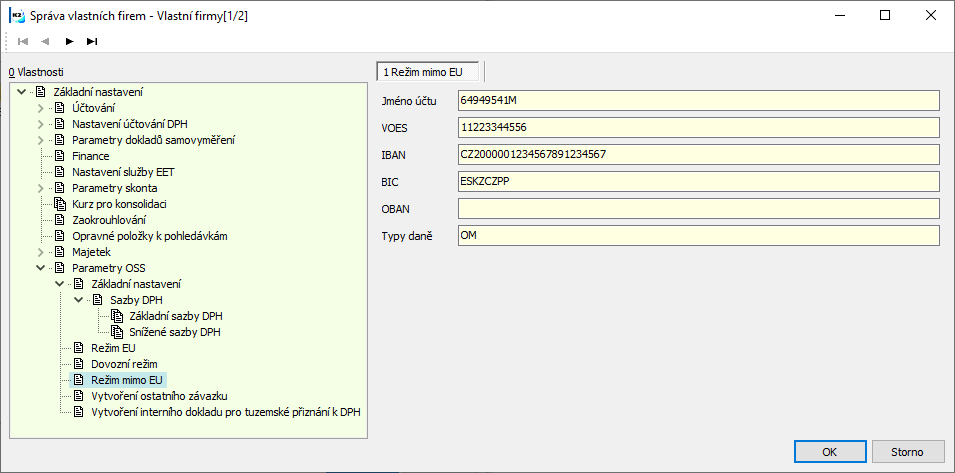Click the Snížené sazby DPH icon
Screen dimensions: 955x473
pos(117,332)
